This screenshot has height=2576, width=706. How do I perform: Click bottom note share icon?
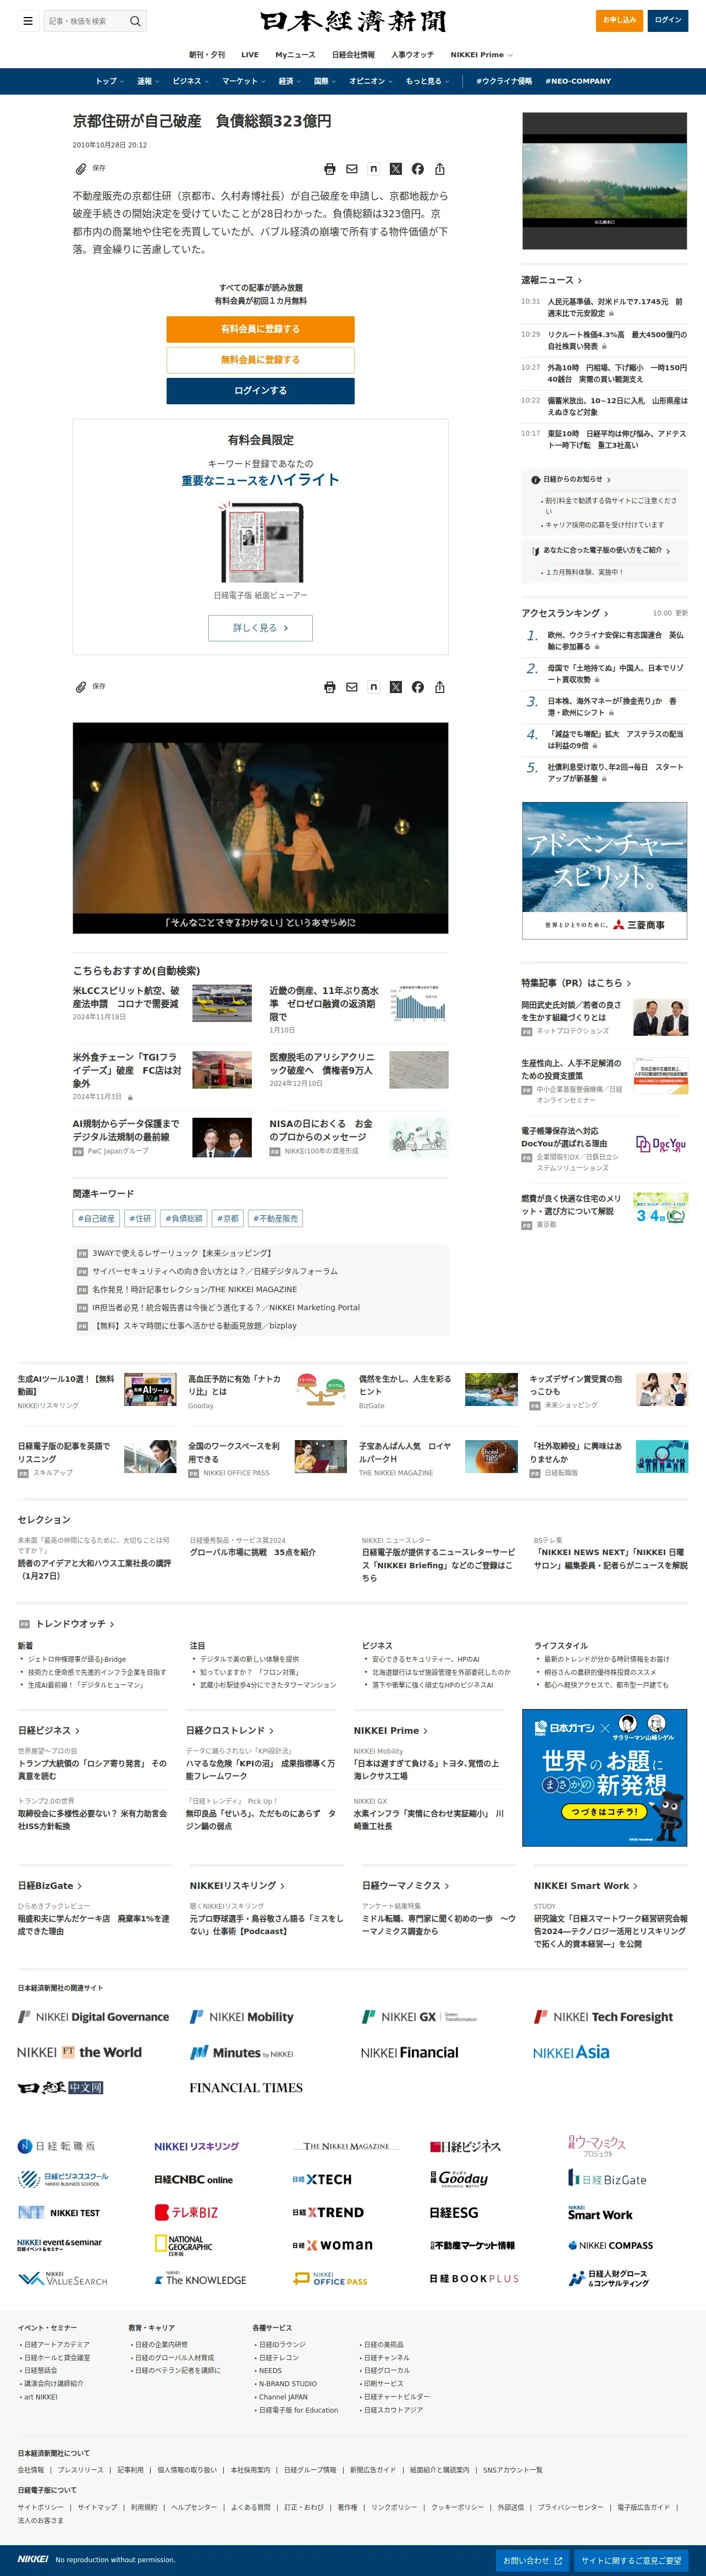pos(374,687)
